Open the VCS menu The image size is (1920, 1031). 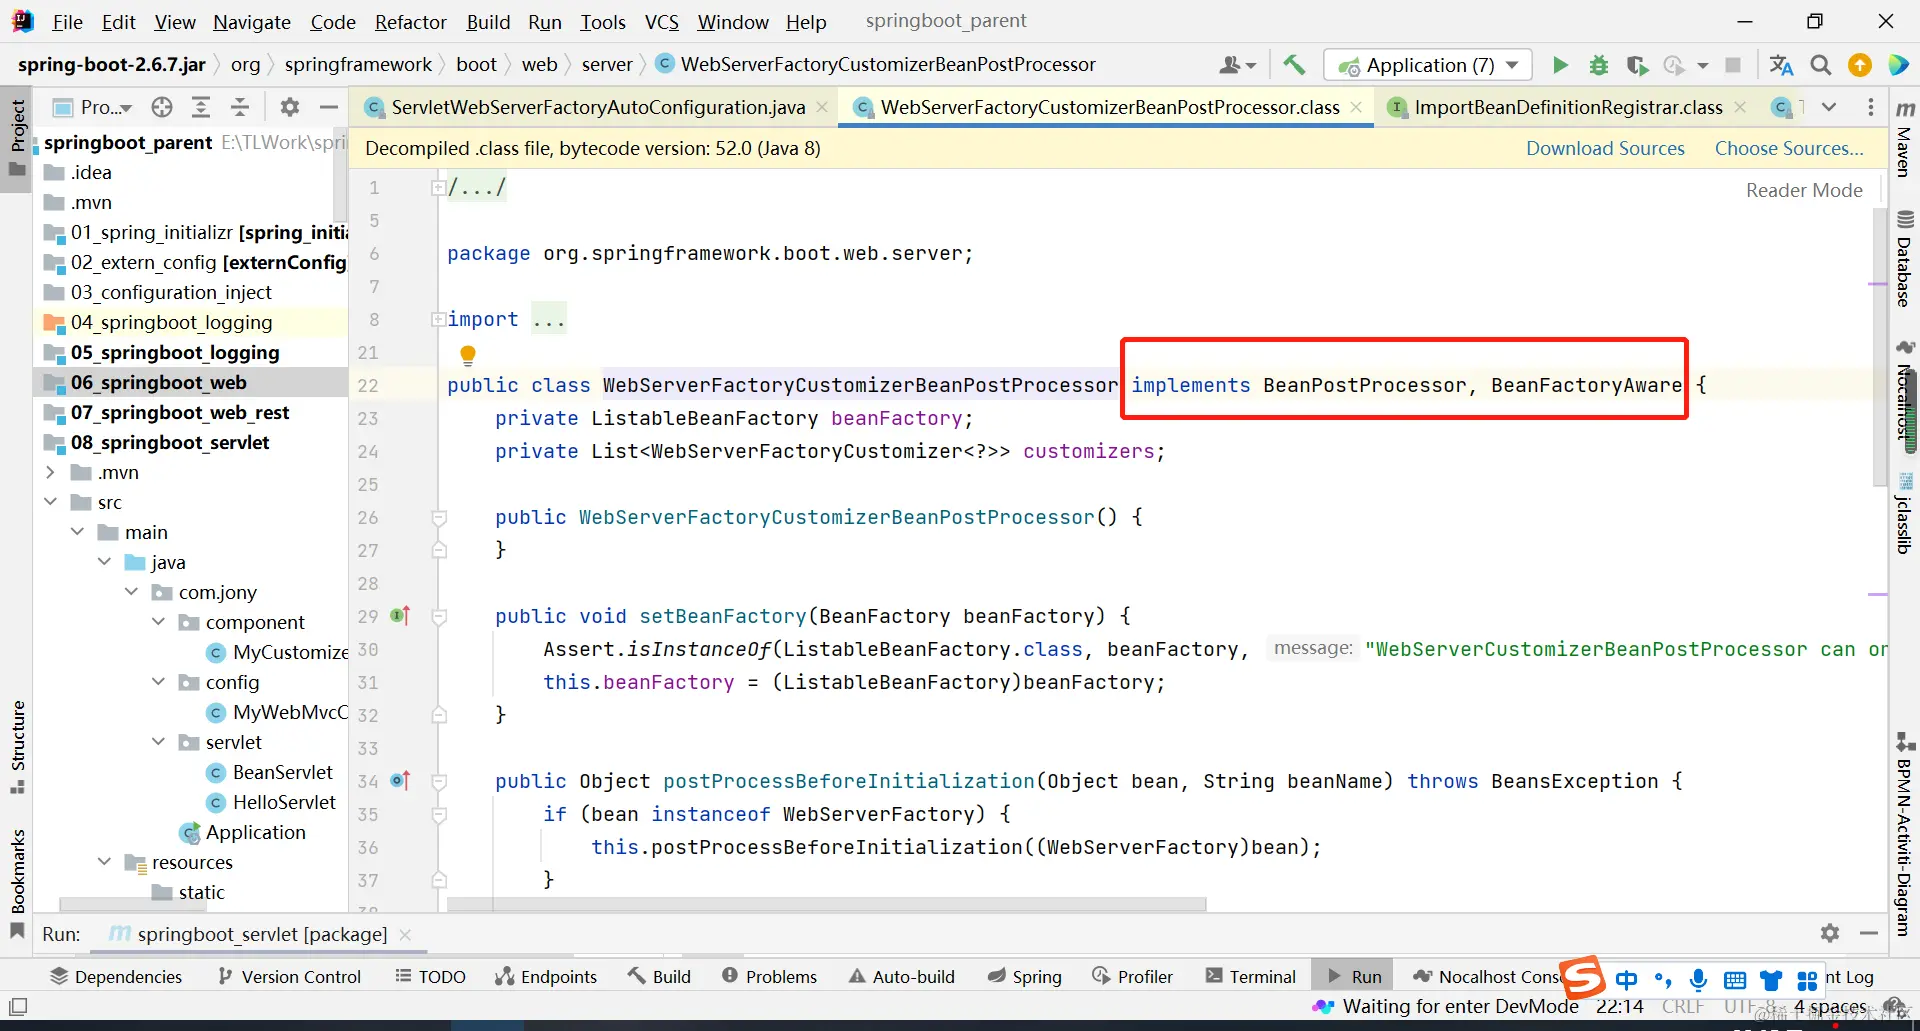coord(662,22)
